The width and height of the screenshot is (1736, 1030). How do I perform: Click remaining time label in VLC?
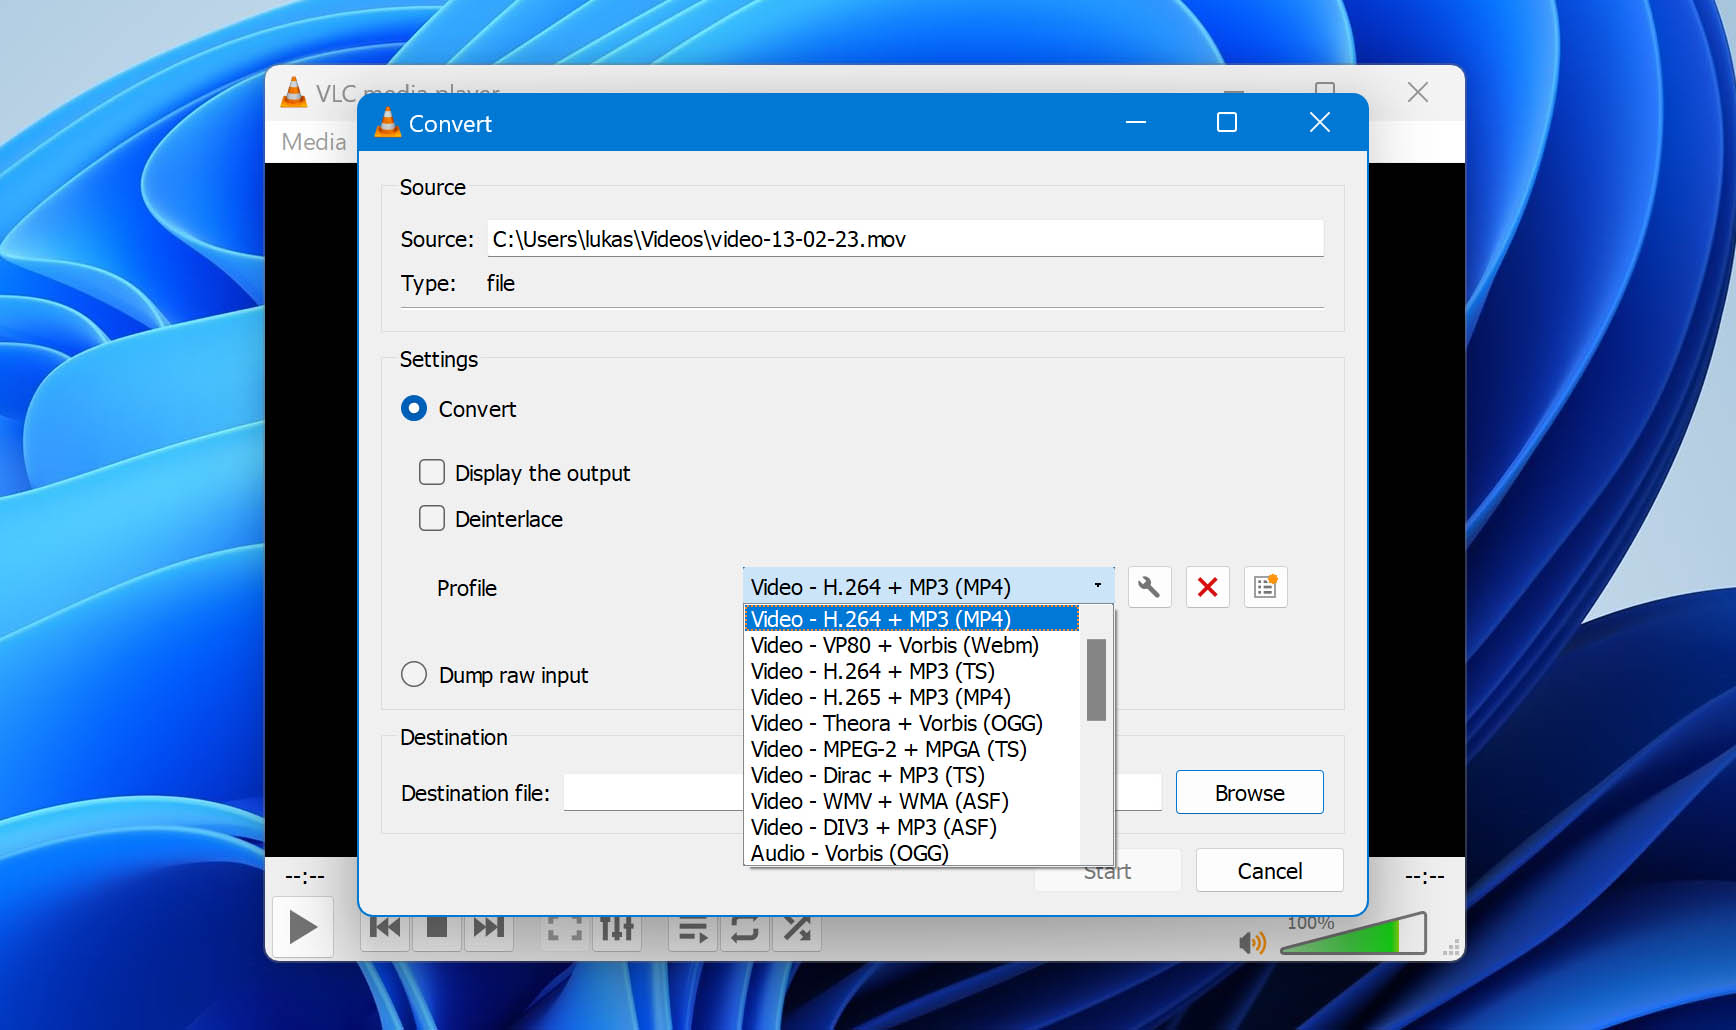(1424, 877)
